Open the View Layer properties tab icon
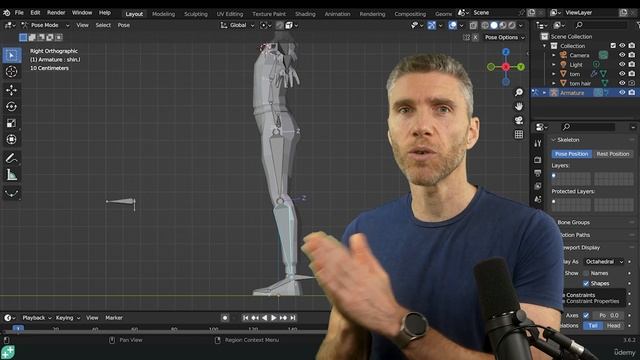Screen dimensions: 640x360 pyautogui.click(x=538, y=186)
